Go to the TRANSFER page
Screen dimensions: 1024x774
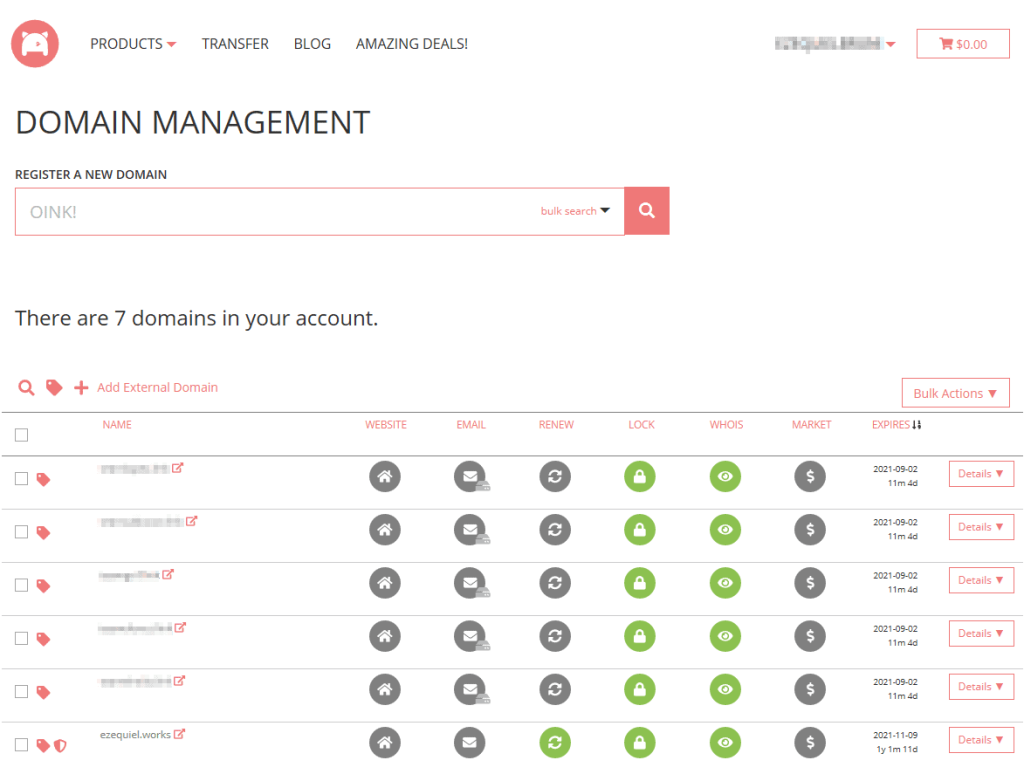[235, 44]
